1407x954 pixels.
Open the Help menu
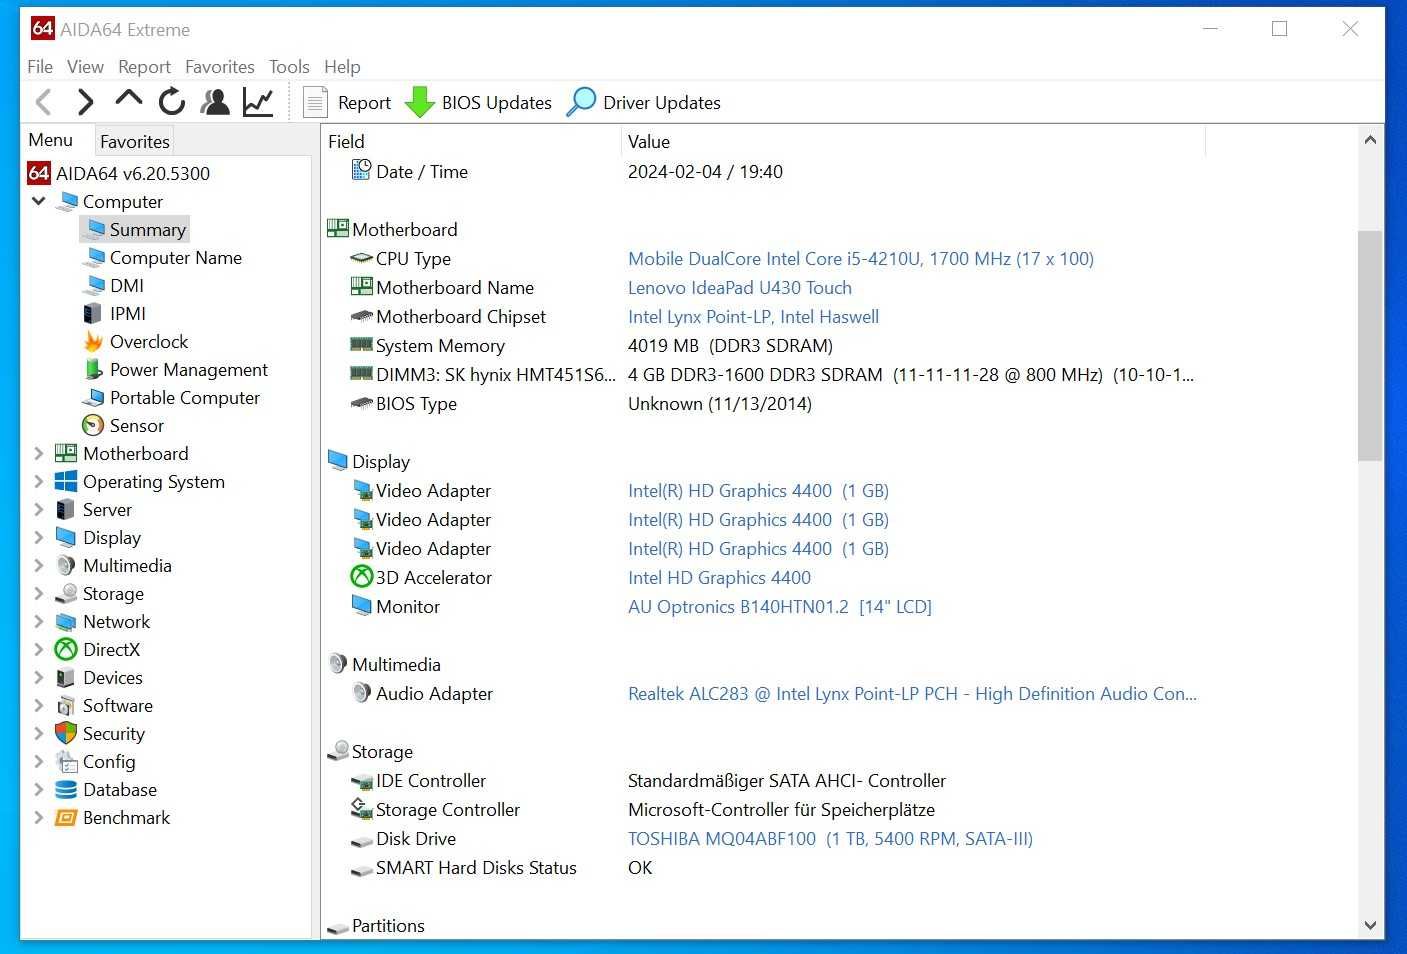click(342, 67)
